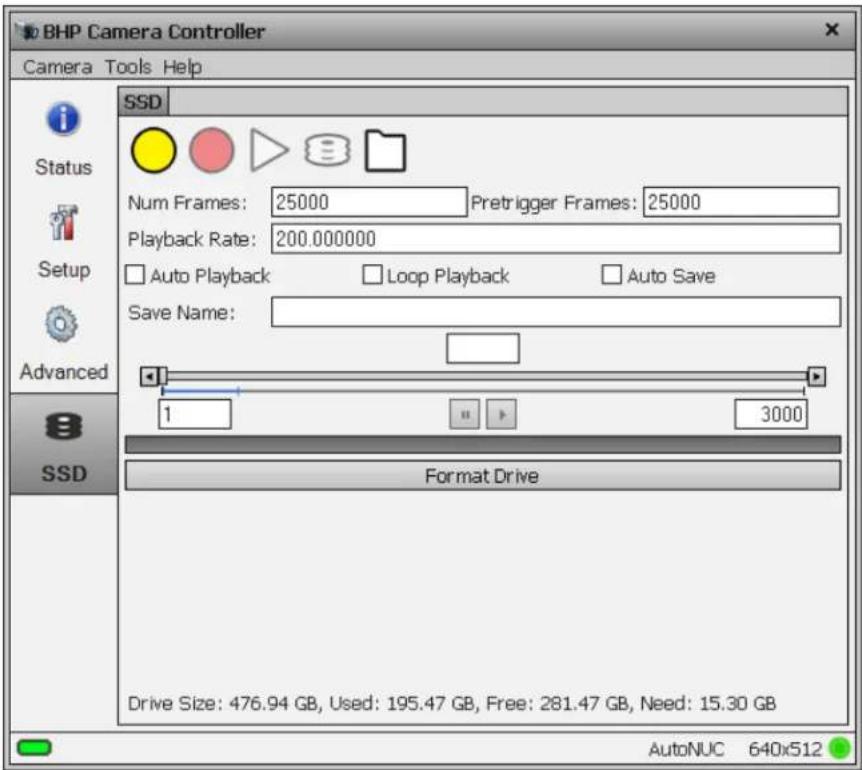This screenshot has height=770, width=862.
Task: Click the dark progress bar
Action: pyautogui.click(x=483, y=445)
